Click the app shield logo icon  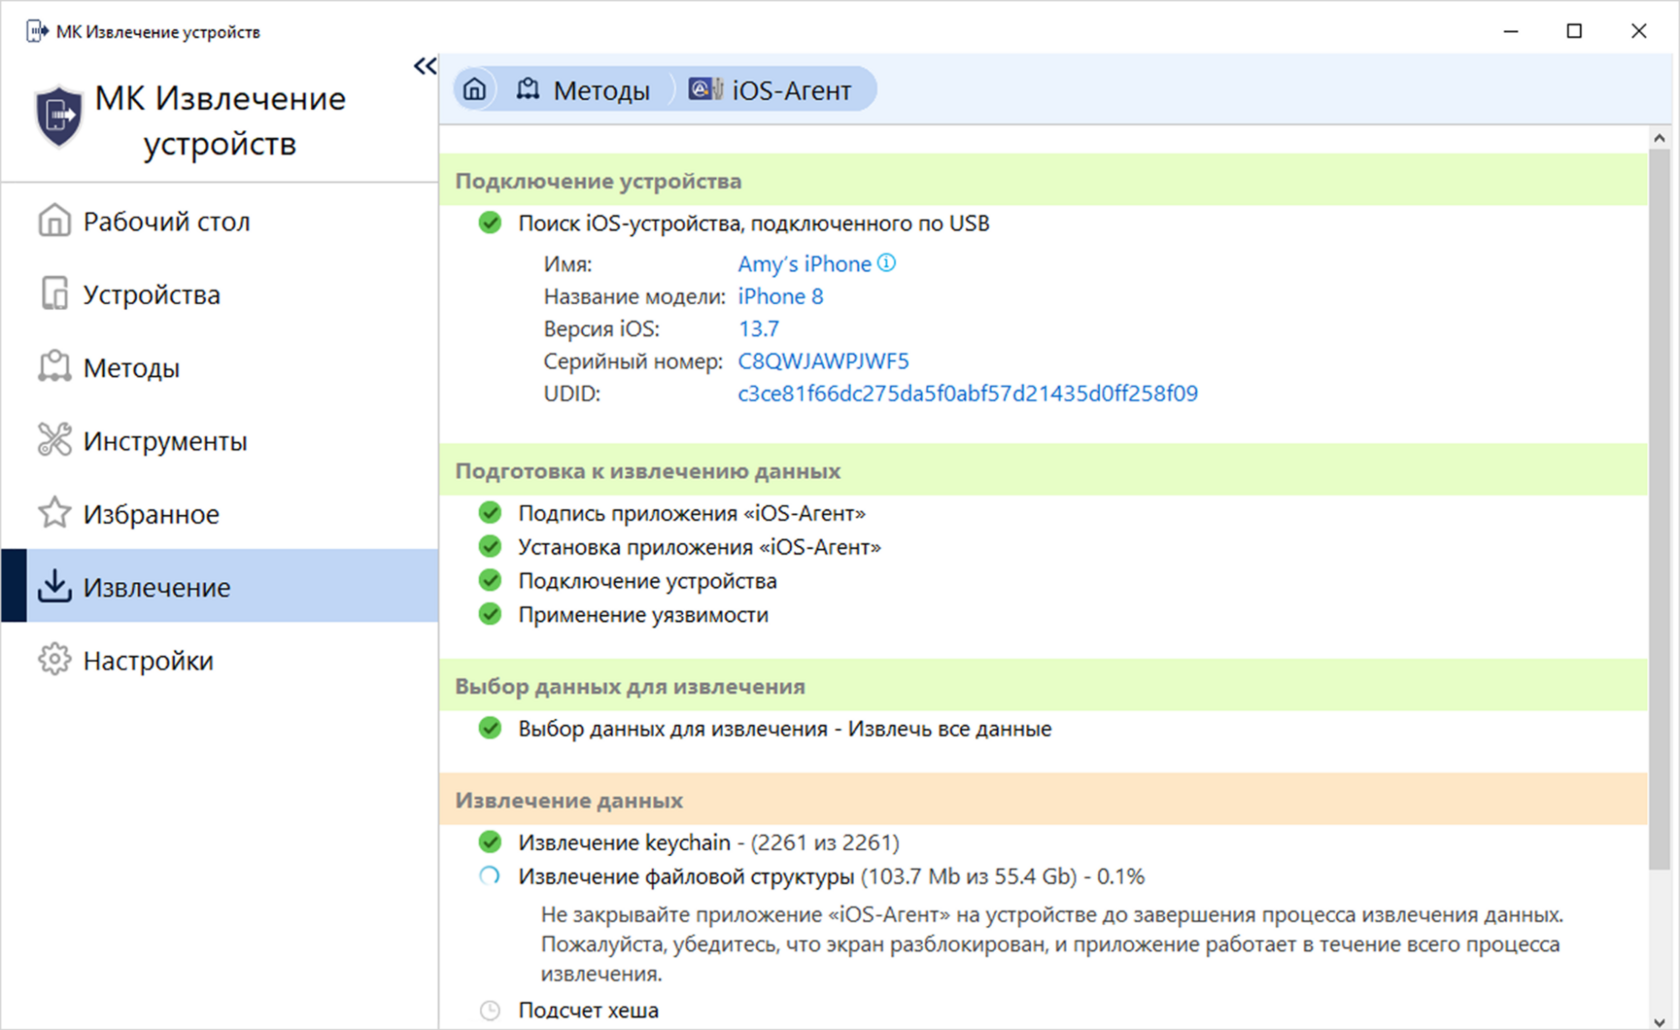(x=59, y=116)
